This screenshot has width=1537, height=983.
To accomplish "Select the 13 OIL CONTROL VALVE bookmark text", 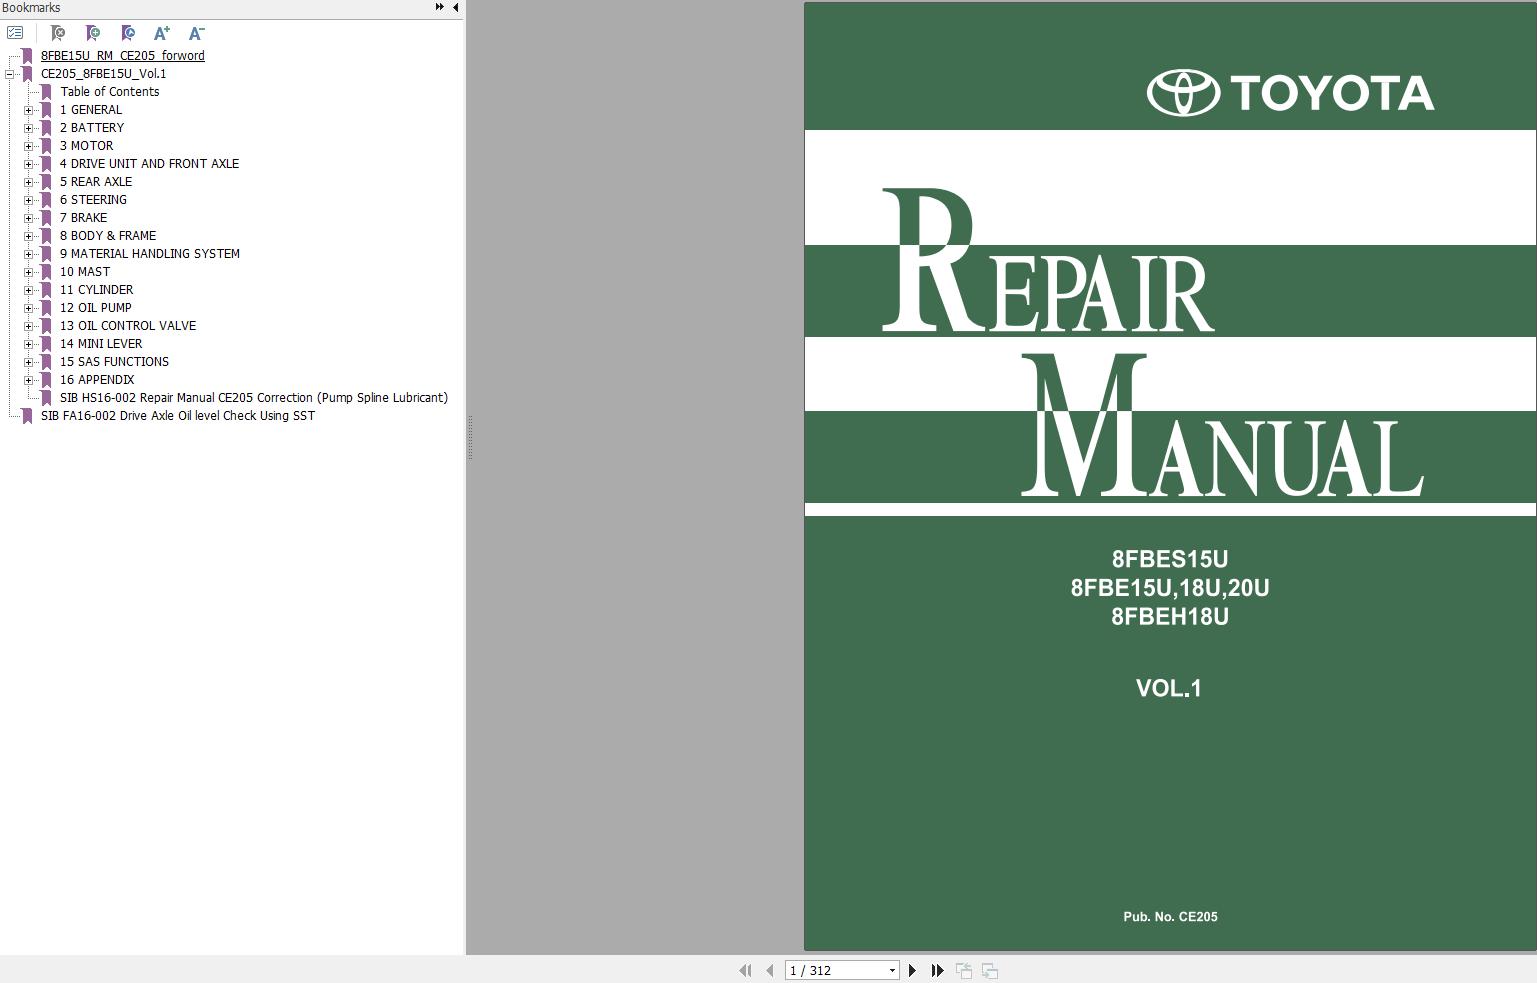I will click(x=128, y=326).
